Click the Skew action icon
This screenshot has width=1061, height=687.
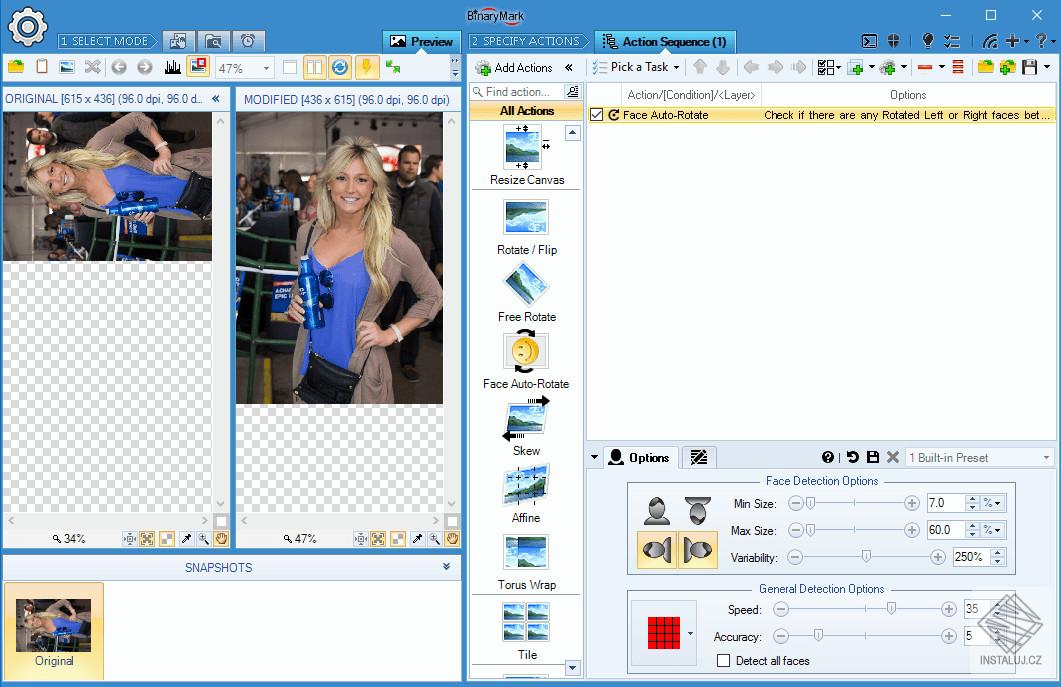click(526, 418)
